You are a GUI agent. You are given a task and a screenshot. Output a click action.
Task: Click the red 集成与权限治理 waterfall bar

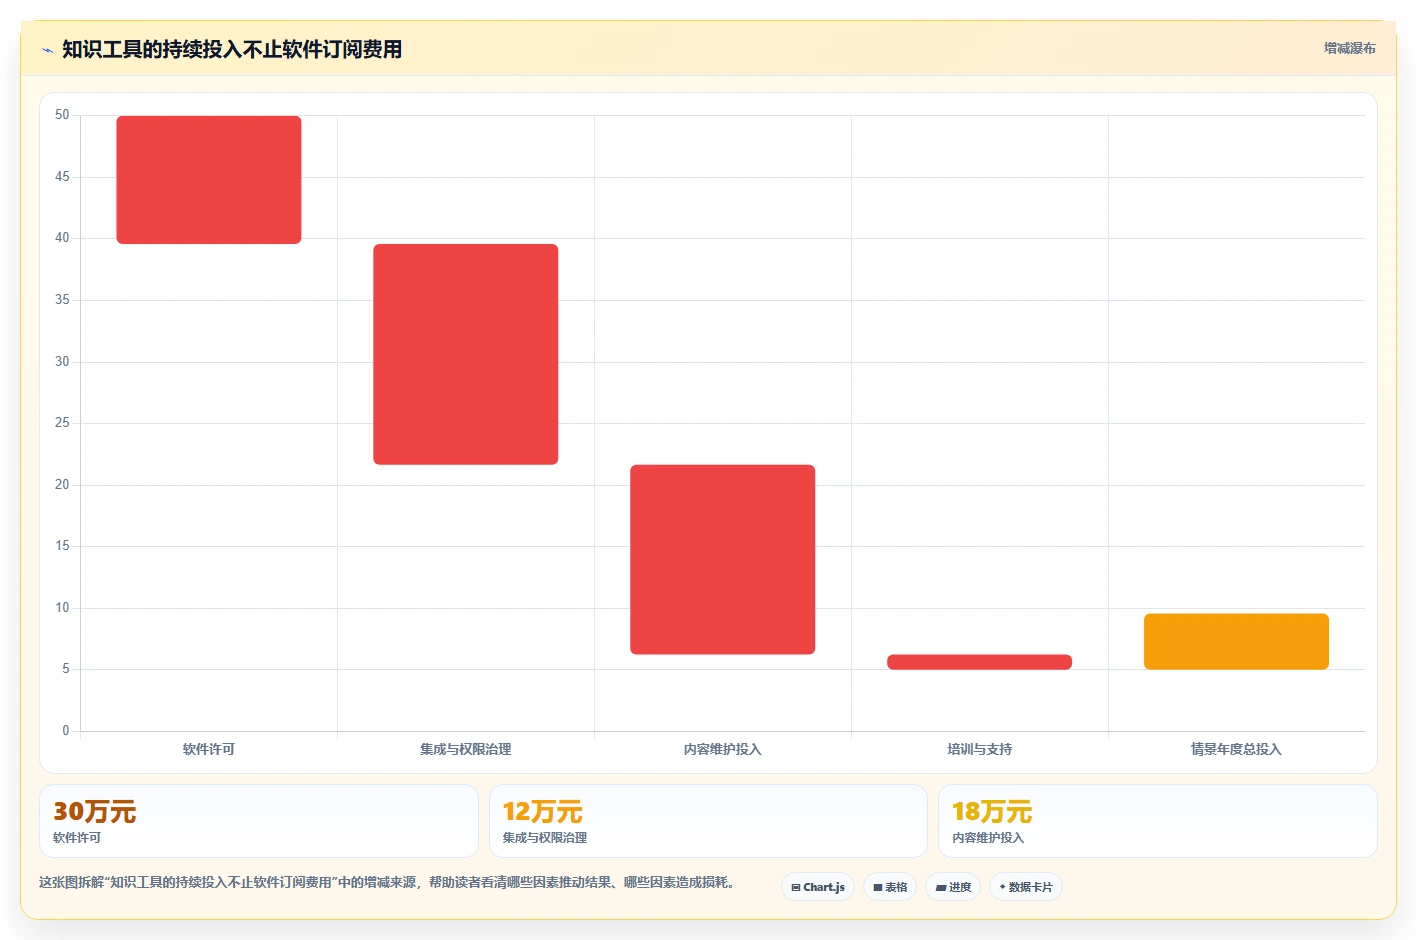click(466, 354)
